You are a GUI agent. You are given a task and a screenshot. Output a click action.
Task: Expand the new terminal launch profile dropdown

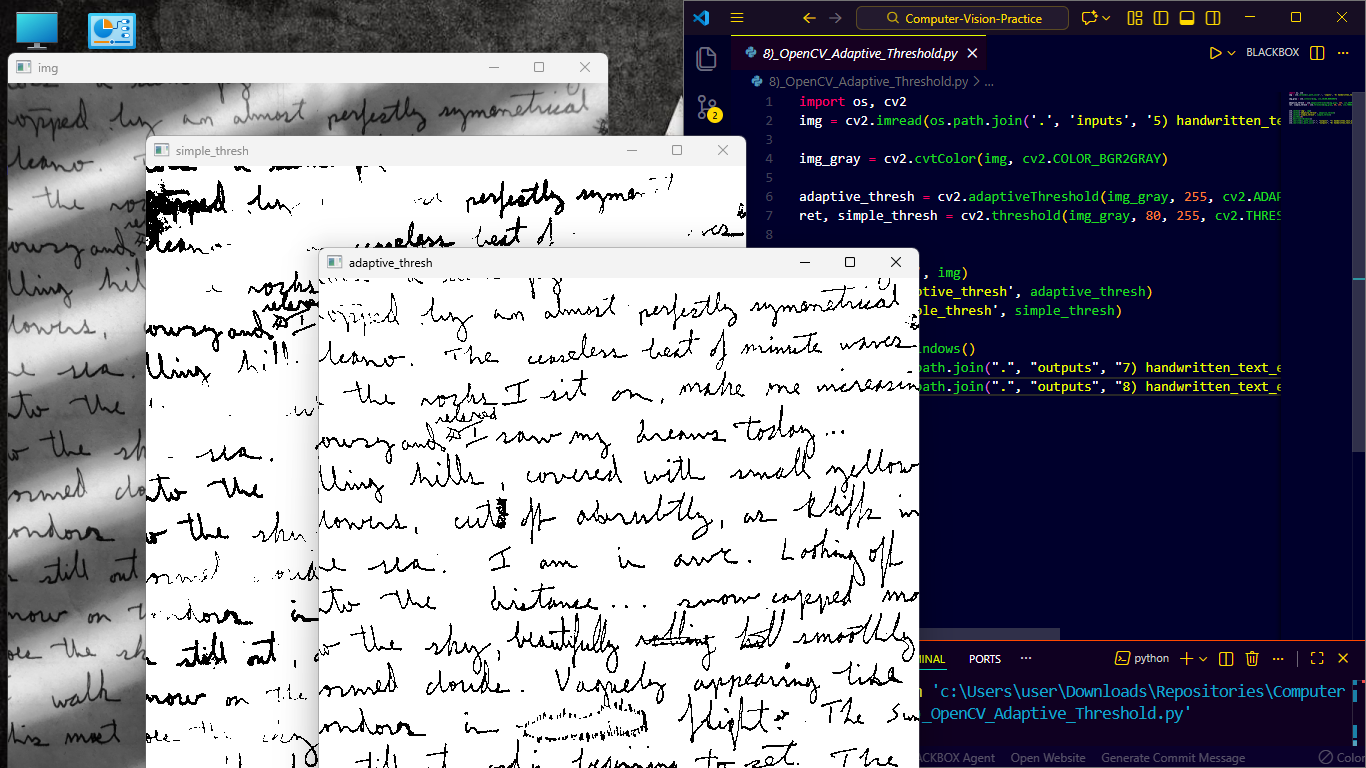1203,658
